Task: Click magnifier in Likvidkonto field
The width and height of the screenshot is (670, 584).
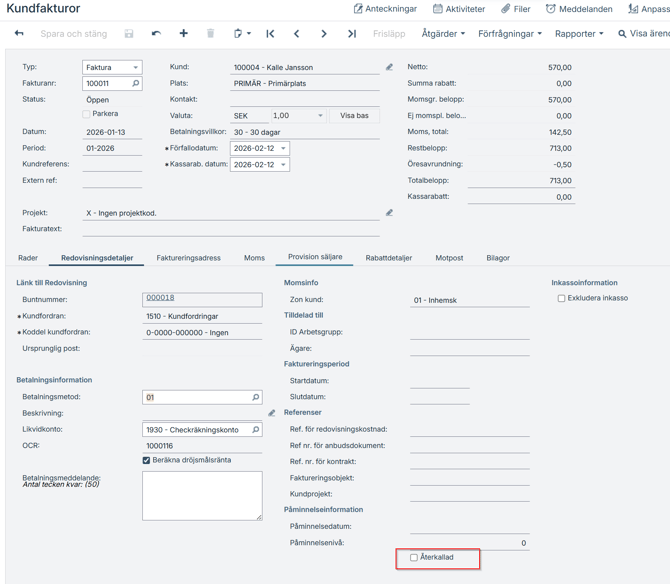Action: click(x=256, y=430)
